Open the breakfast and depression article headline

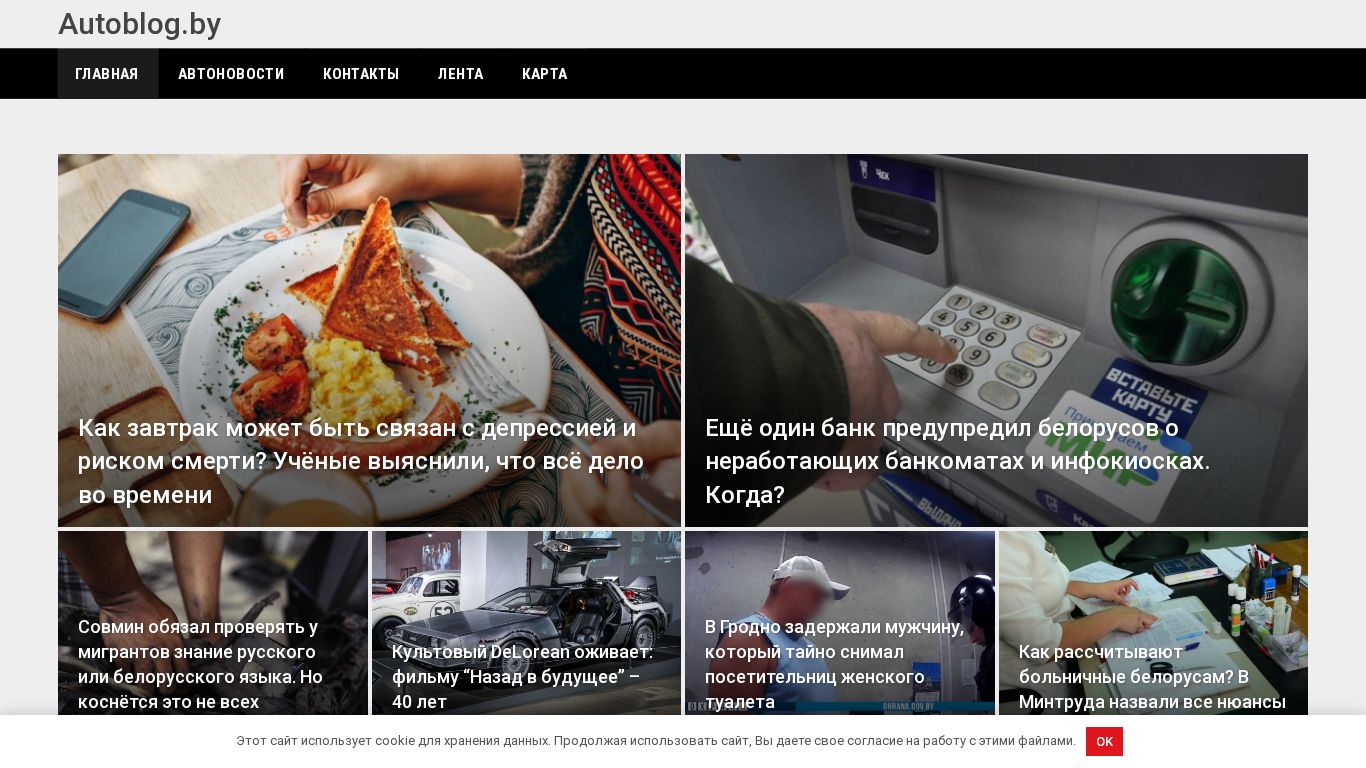tap(361, 461)
